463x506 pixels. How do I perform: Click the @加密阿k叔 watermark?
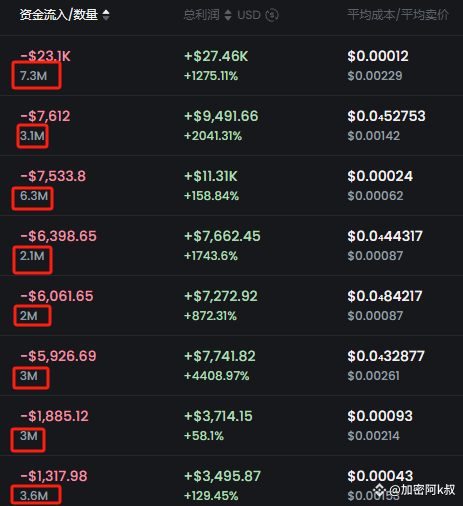click(415, 489)
